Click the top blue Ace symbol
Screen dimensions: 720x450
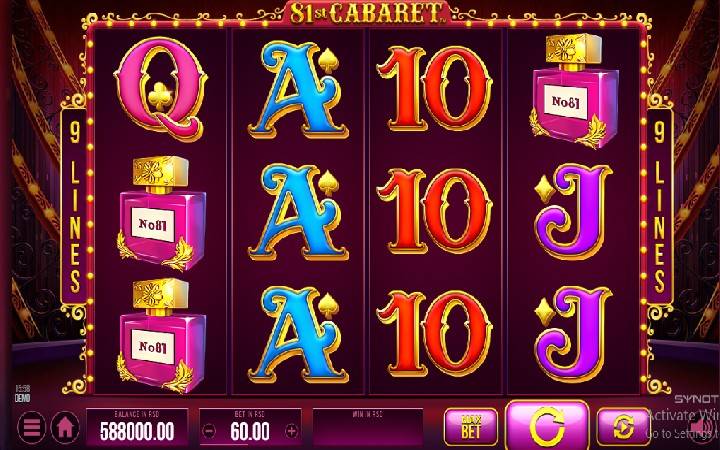(x=298, y=90)
